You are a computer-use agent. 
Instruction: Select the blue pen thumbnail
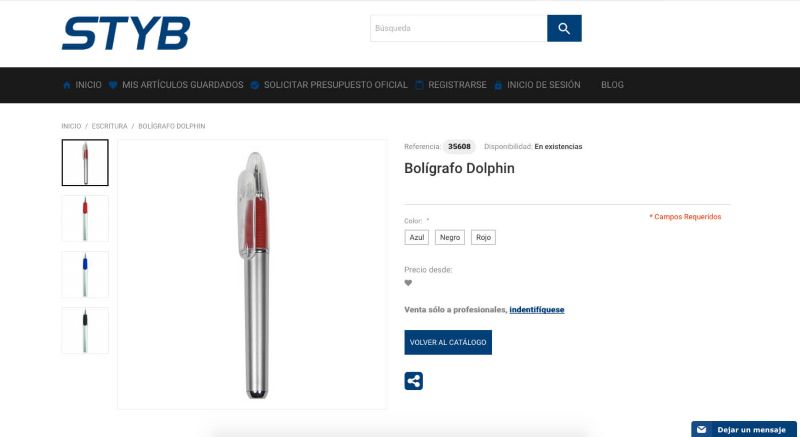click(85, 274)
